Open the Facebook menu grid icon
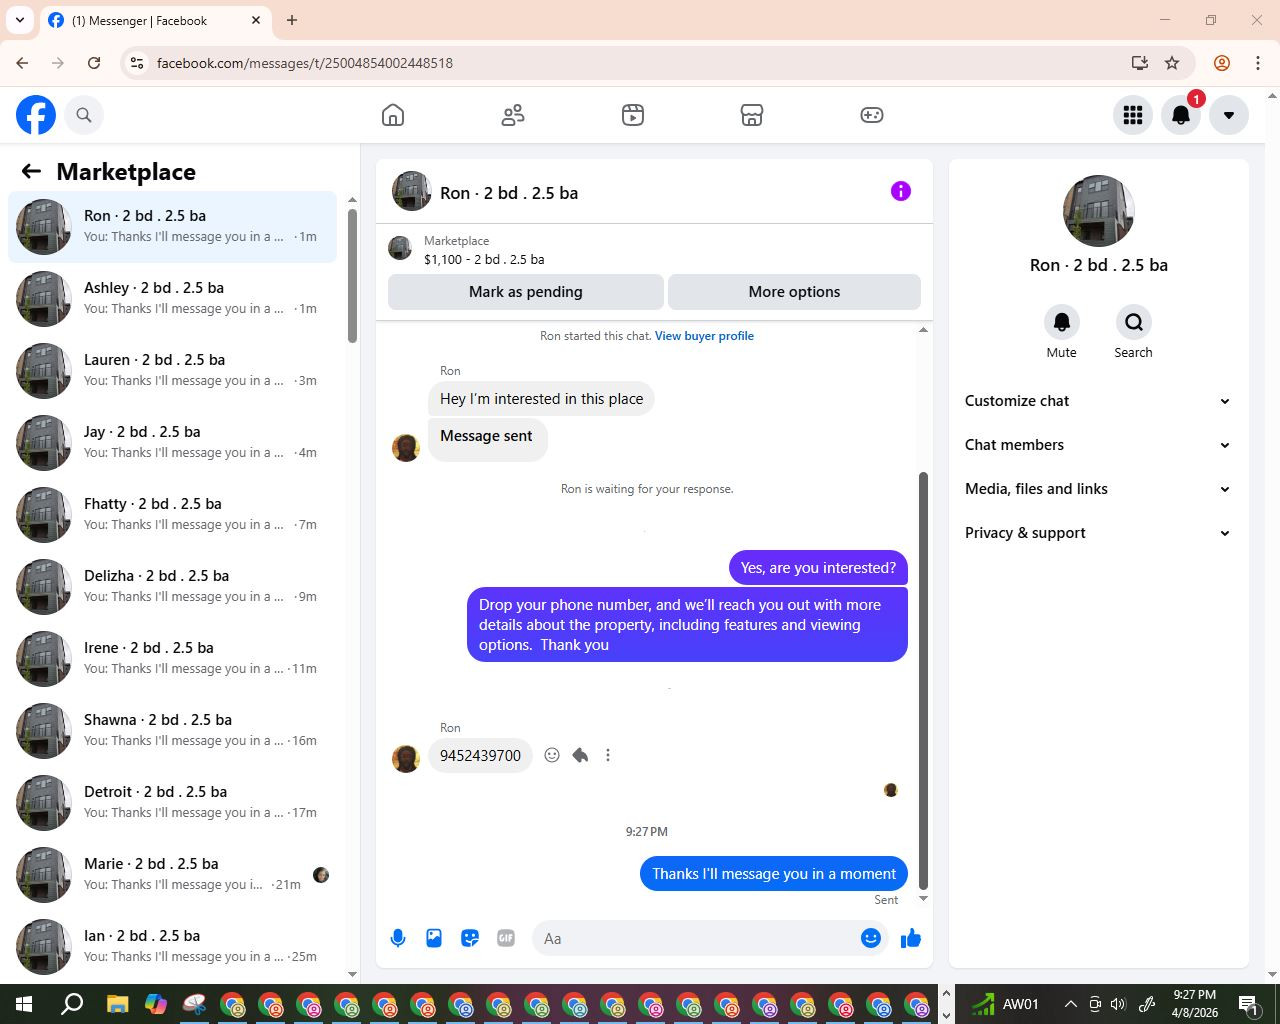Screen dimensions: 1280x1024 1133,115
